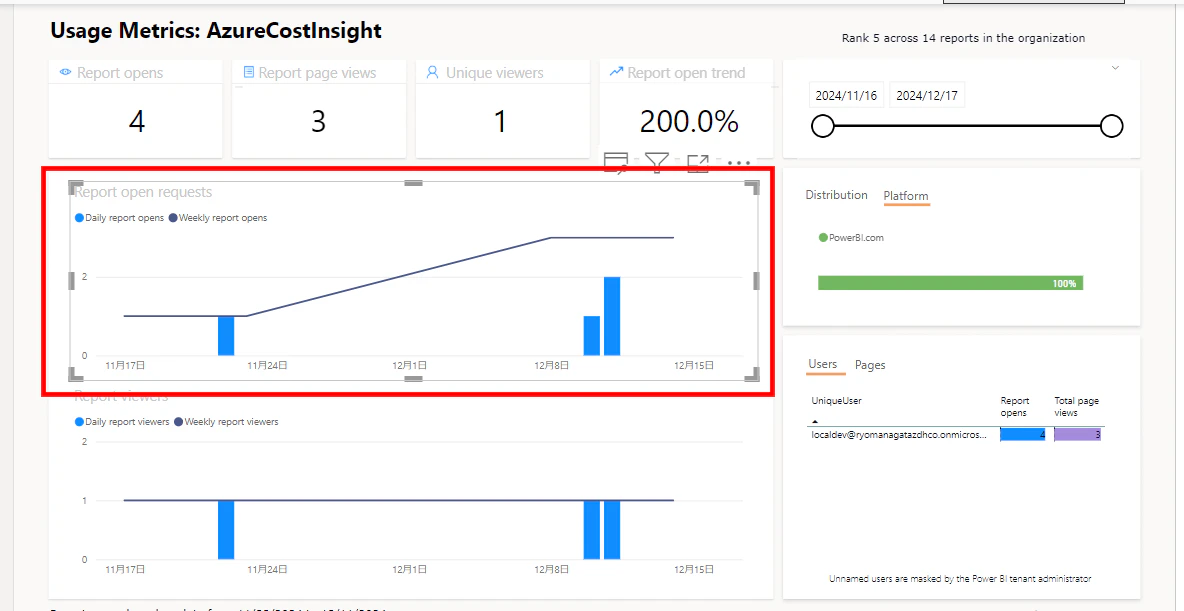The height and width of the screenshot is (611, 1184).
Task: Select the Report open requests bar before 11月24日
Action: click(226, 335)
